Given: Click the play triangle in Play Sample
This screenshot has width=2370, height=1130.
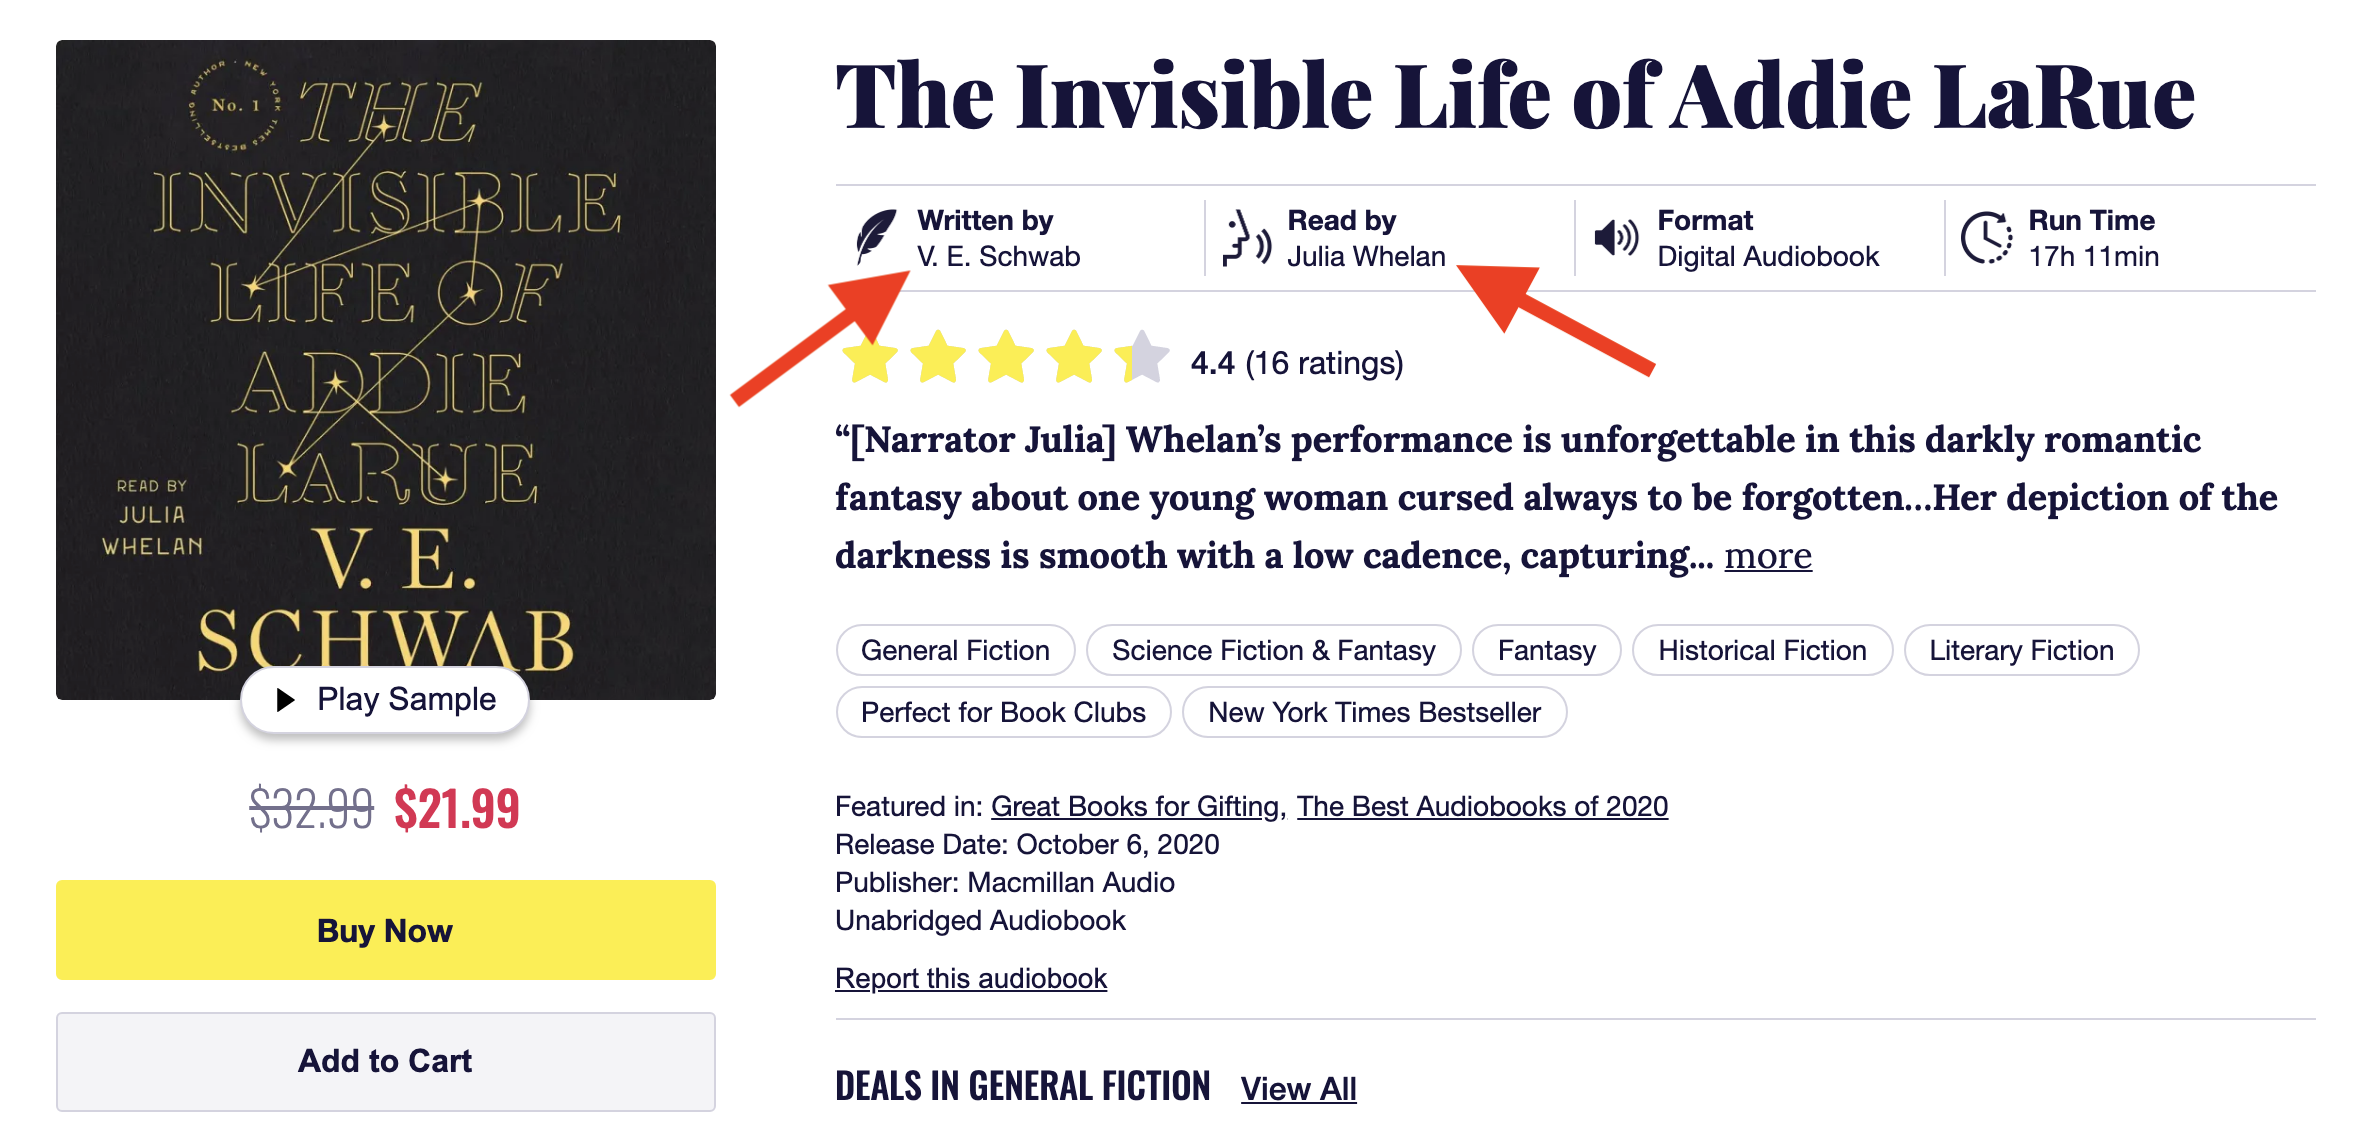Looking at the screenshot, I should point(286,700).
